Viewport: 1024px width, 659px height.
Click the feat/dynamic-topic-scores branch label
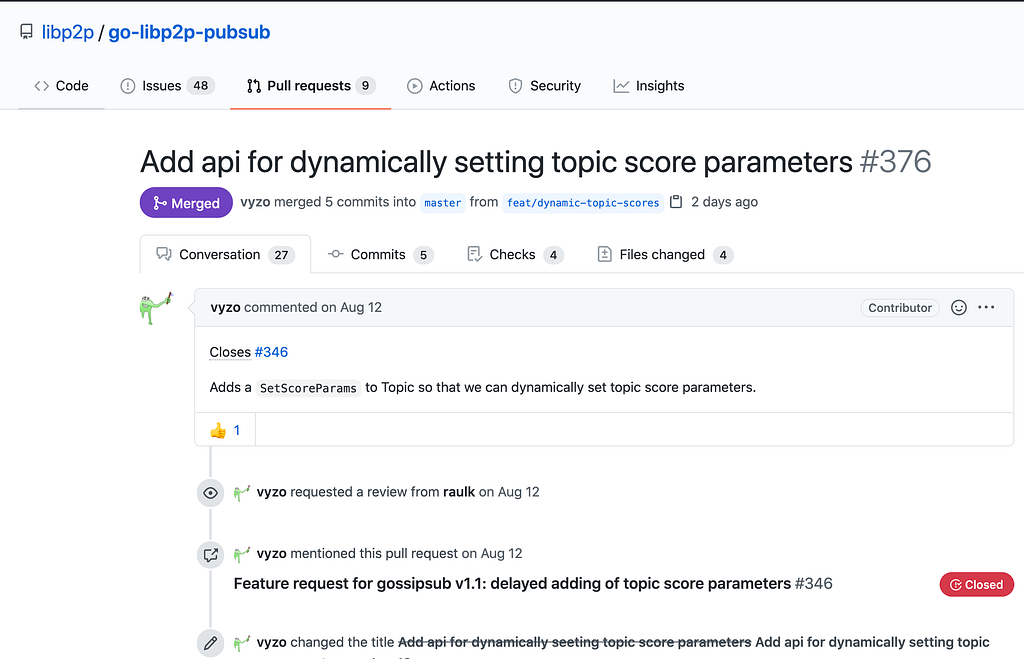coord(582,203)
